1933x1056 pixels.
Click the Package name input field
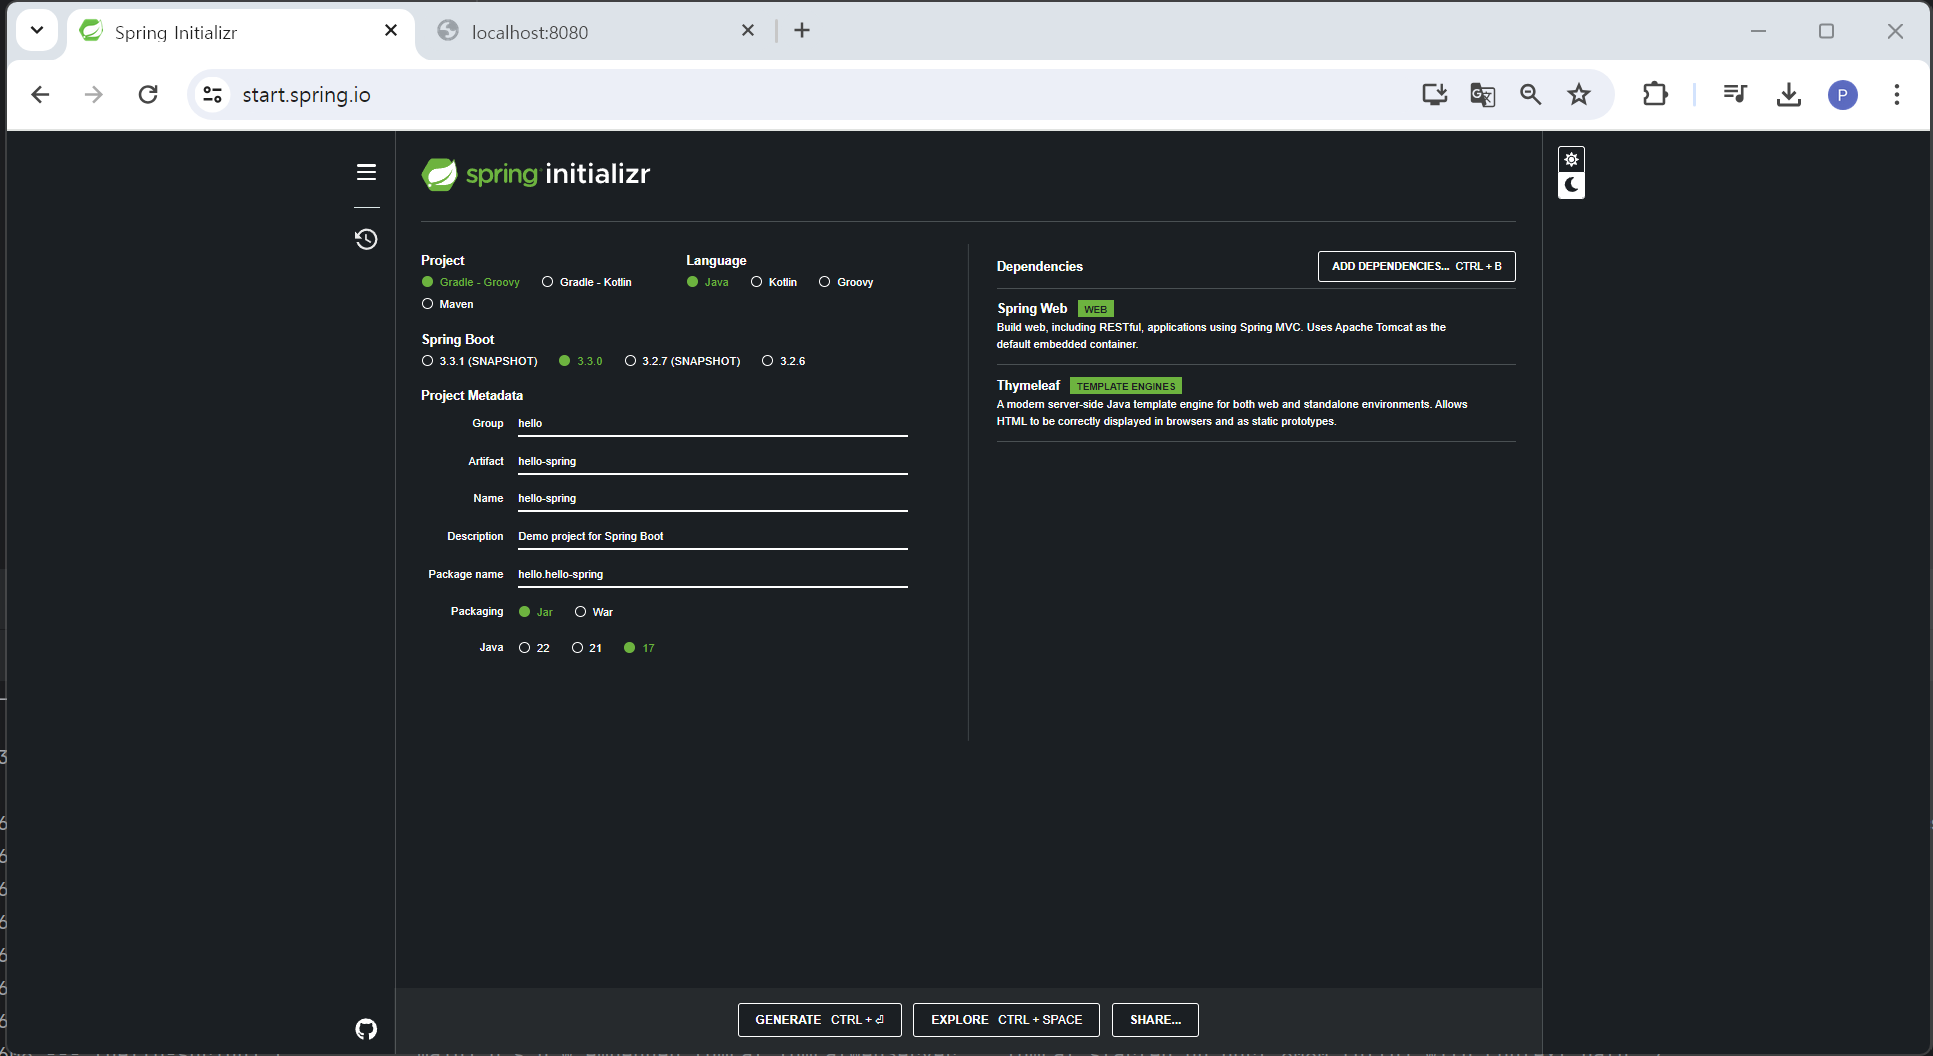pos(713,575)
